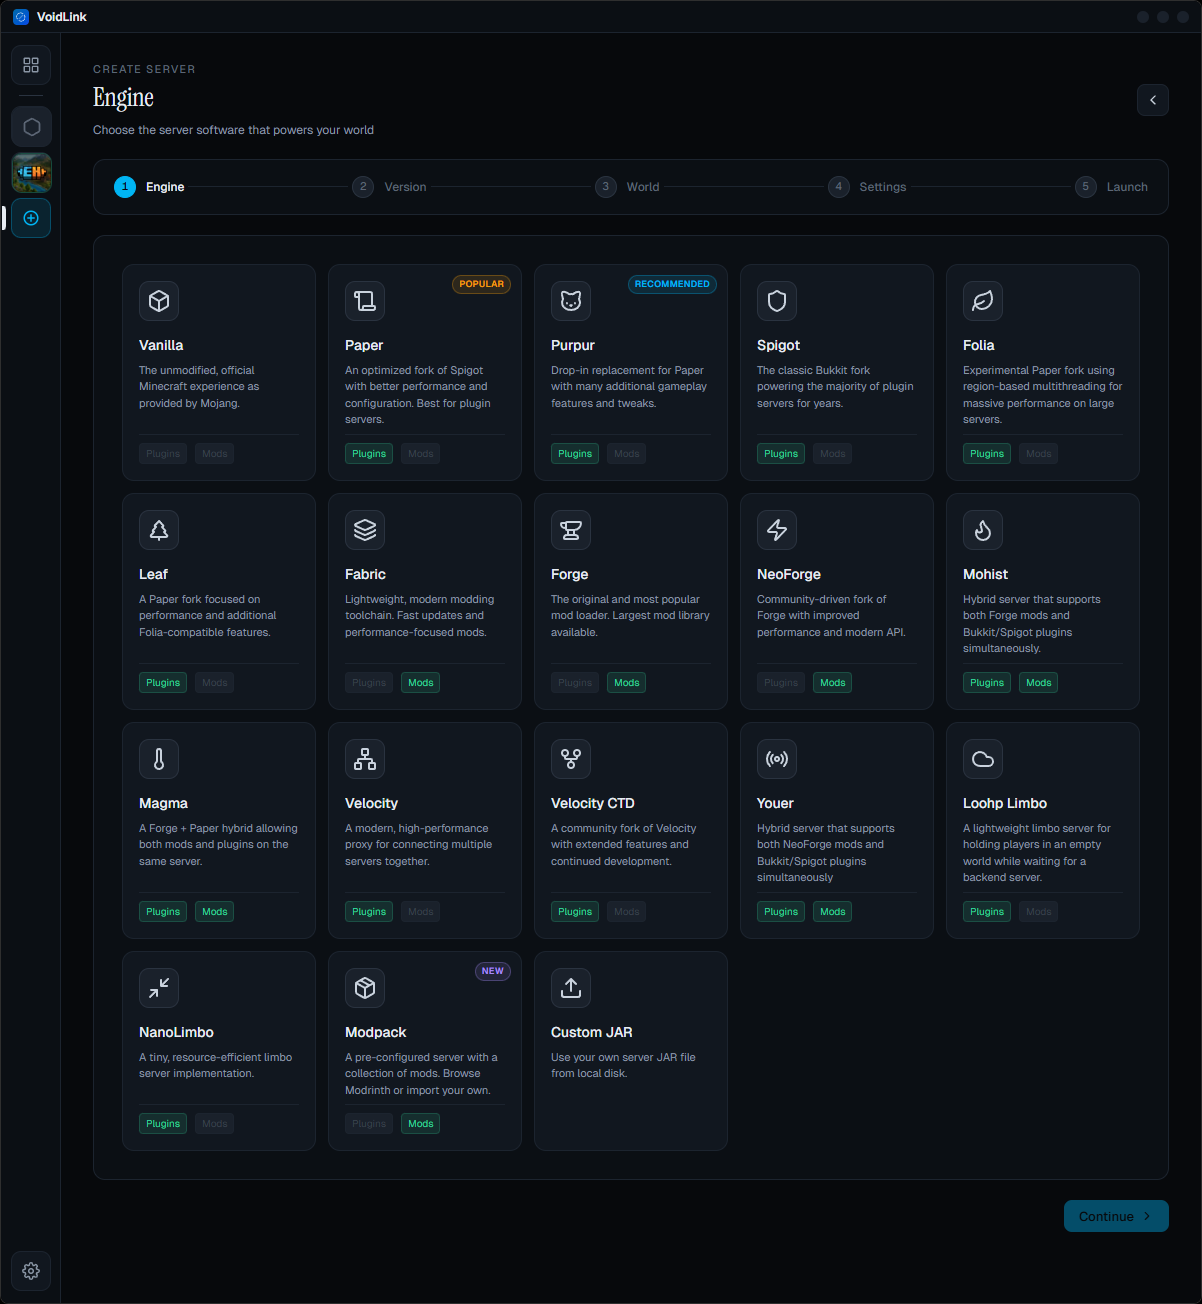
Task: Click the Leaf tree icon
Action: pos(159,530)
